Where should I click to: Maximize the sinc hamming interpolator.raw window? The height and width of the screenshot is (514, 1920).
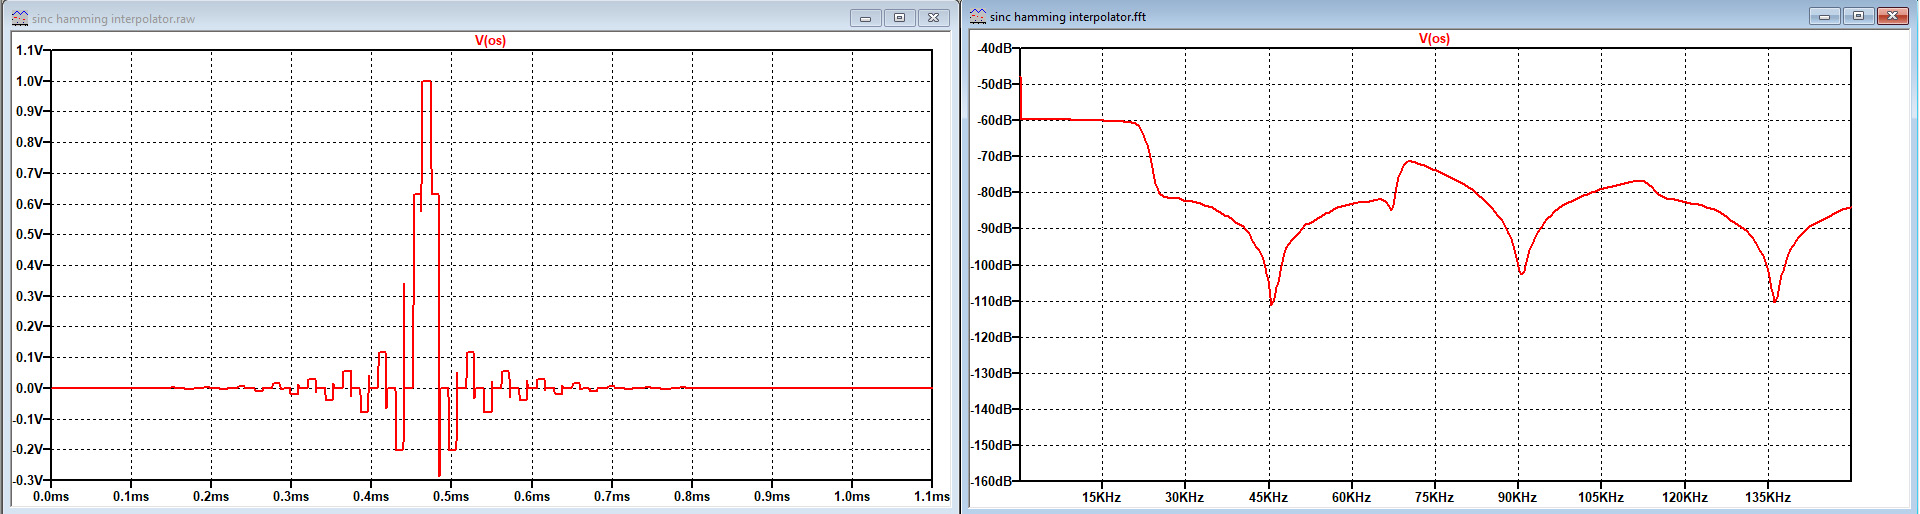899,18
